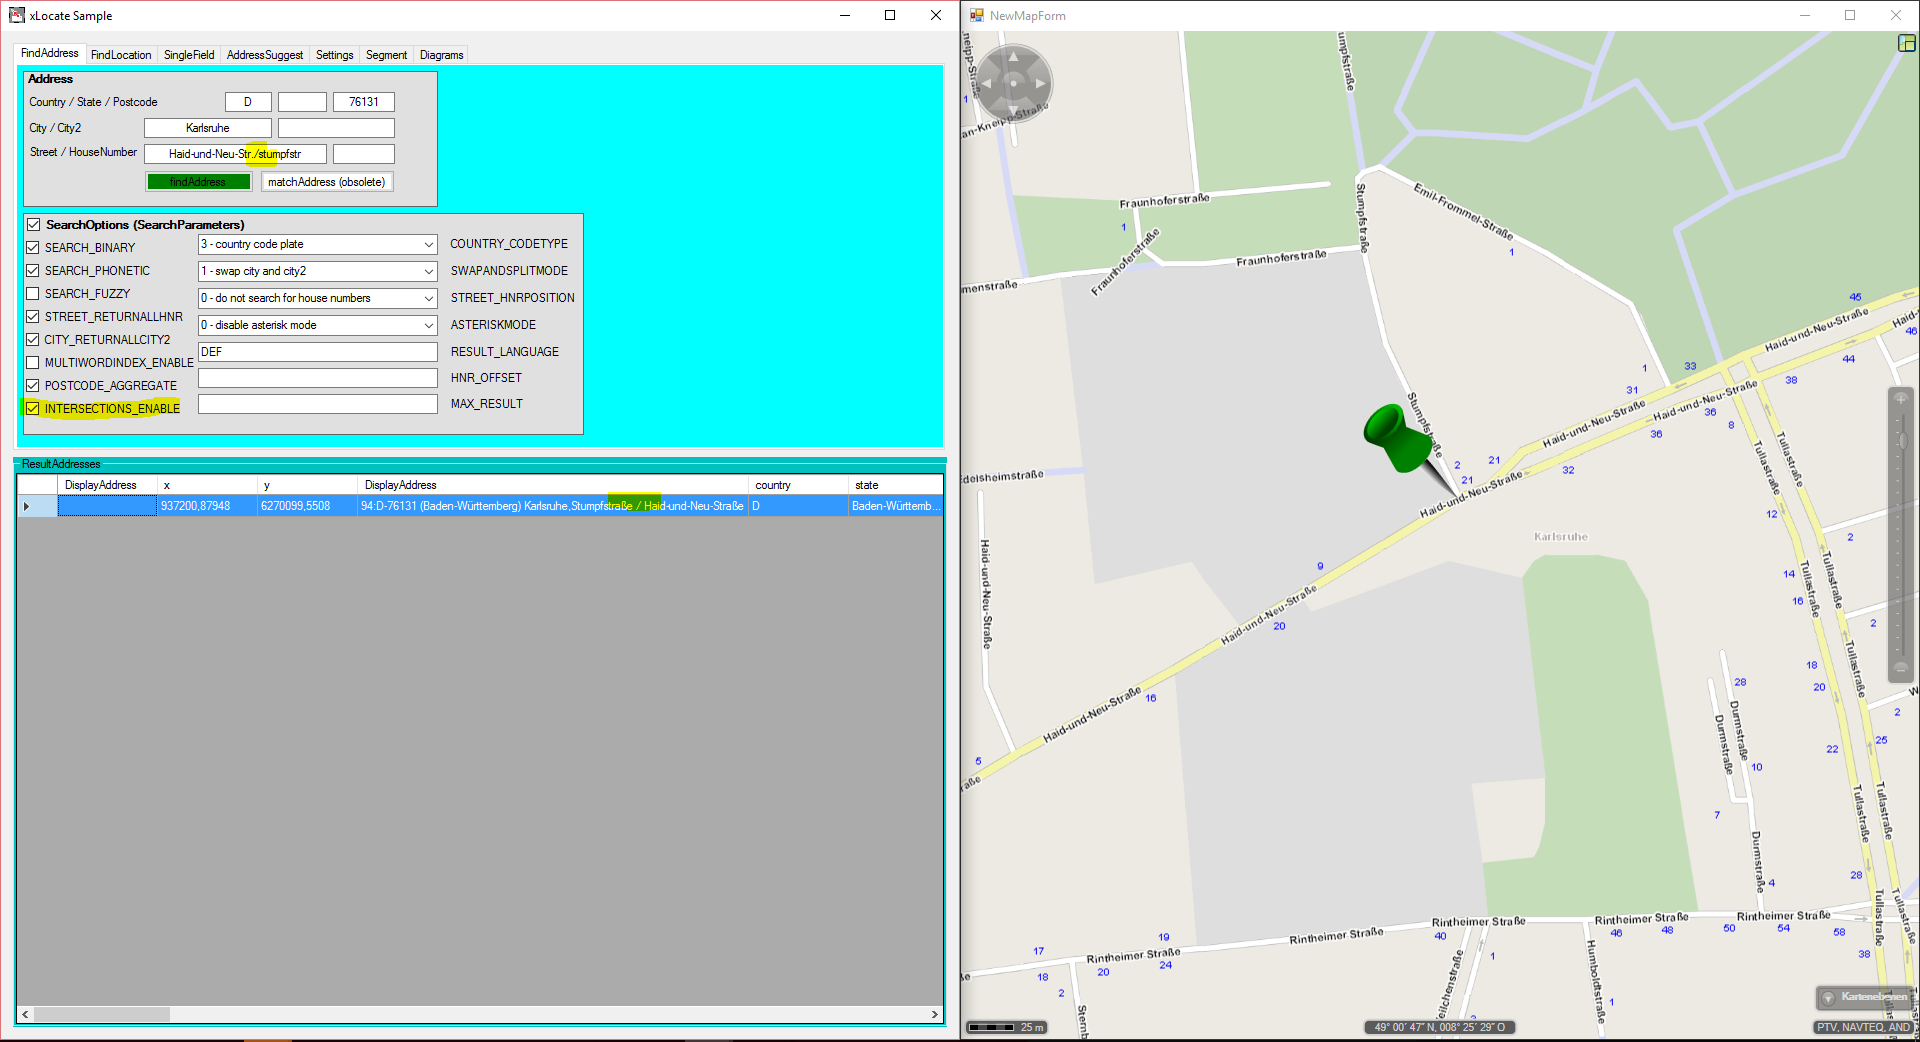Click the green pushpin marker on map
Screen dimensions: 1920x1042
coord(1395,437)
